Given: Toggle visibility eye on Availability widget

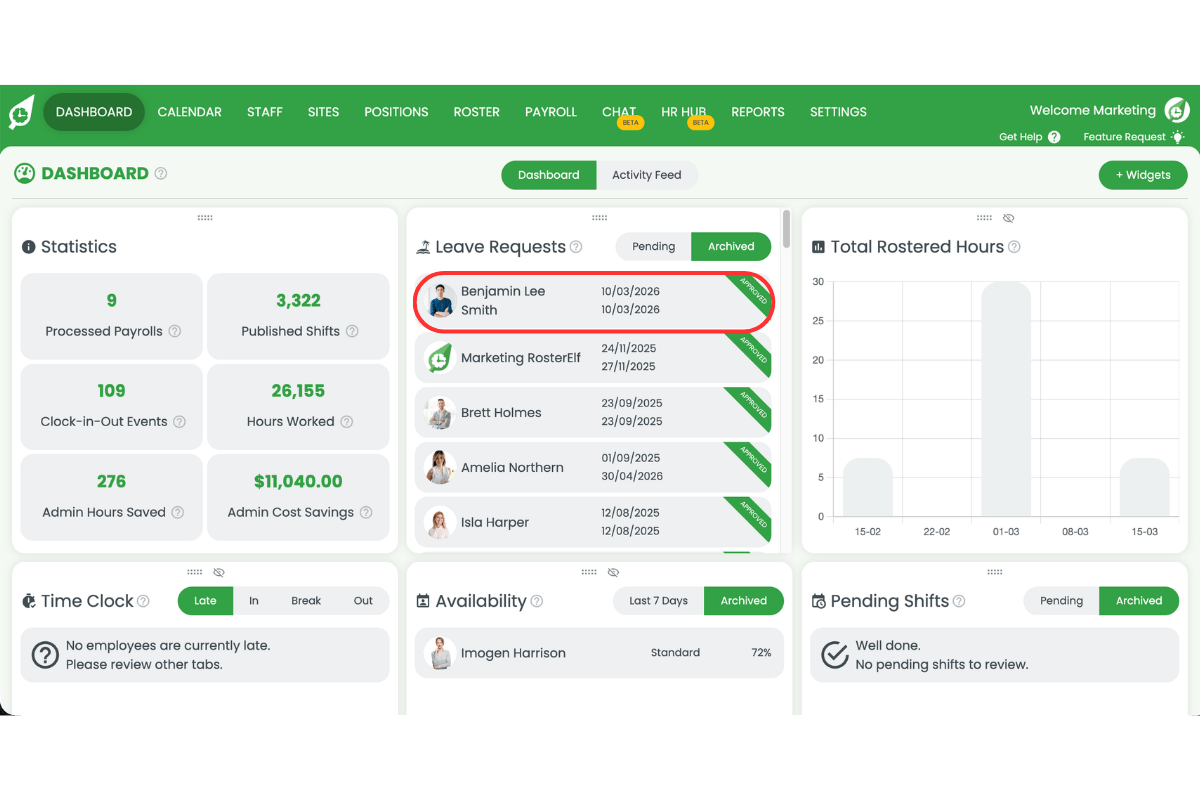Looking at the screenshot, I should [x=614, y=572].
